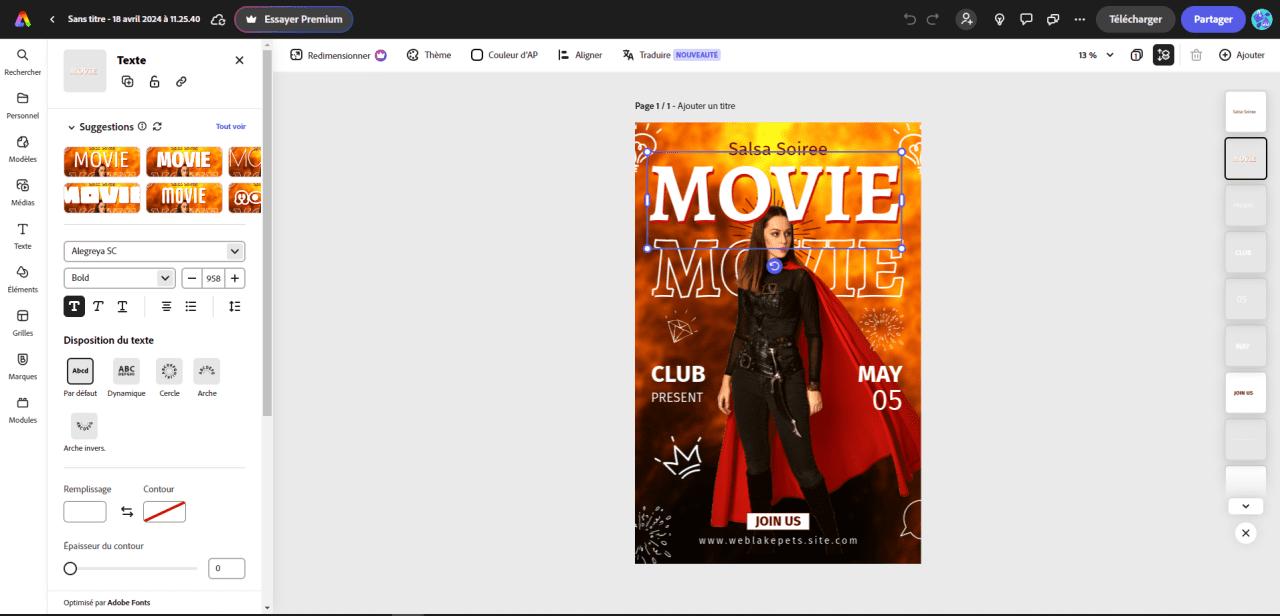1280x616 pixels.
Task: Click the Tout voir link
Action: pyautogui.click(x=231, y=127)
